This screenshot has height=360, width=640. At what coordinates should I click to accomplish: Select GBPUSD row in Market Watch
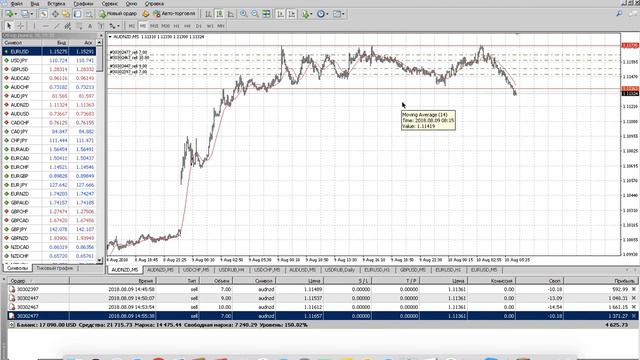(x=49, y=69)
